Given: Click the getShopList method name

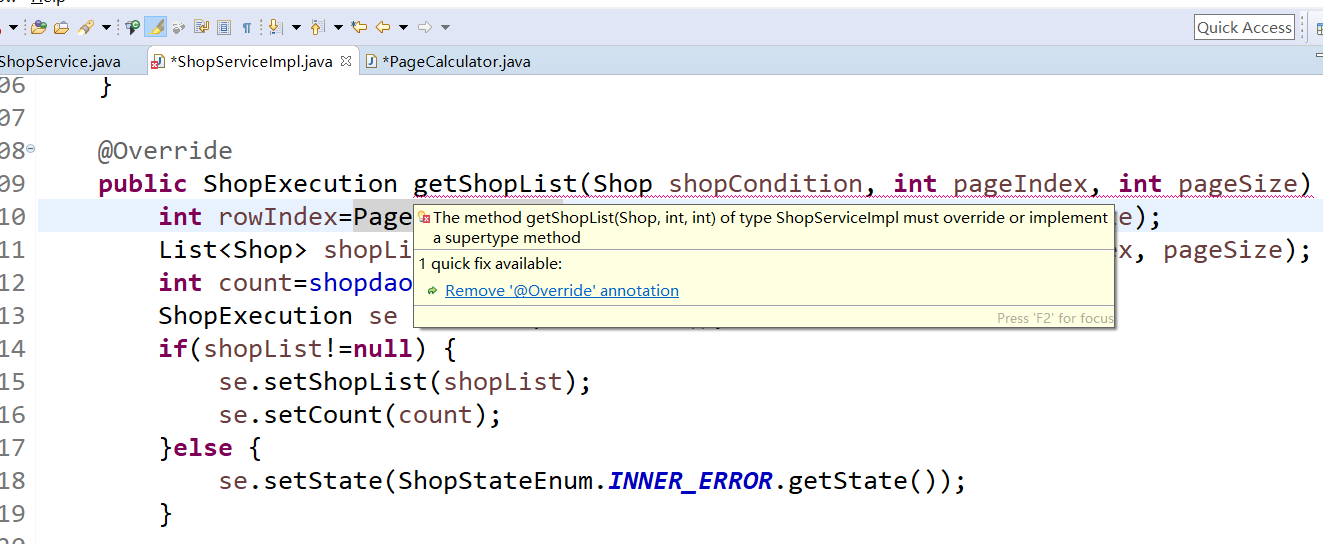Looking at the screenshot, I should pyautogui.click(x=495, y=184).
